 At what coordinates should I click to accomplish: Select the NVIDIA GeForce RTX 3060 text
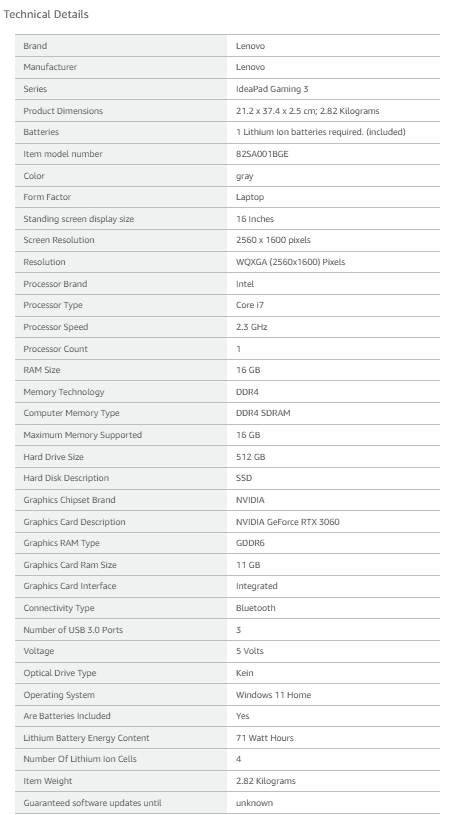click(288, 522)
